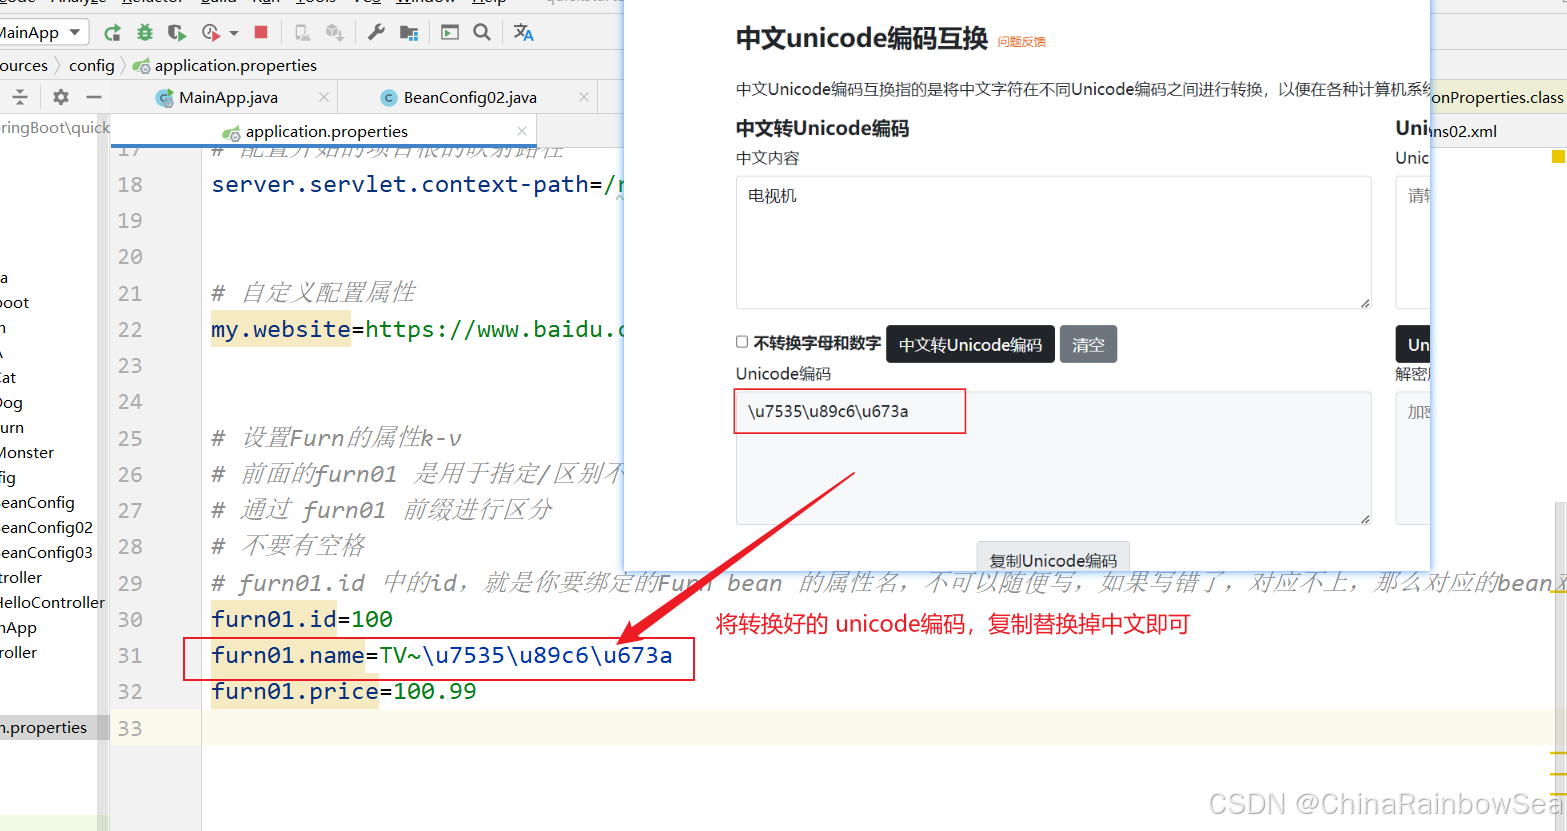The width and height of the screenshot is (1567, 831).
Task: Open Search Everywhere magnifier icon
Action: (x=482, y=32)
